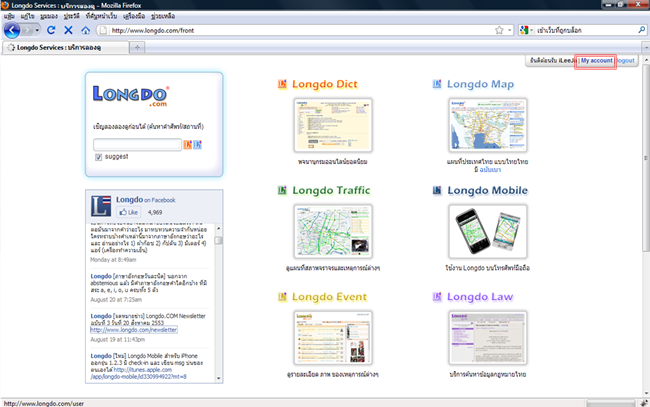Click the blue link under Longdo Map
This screenshot has width=650, height=407.
[490, 170]
